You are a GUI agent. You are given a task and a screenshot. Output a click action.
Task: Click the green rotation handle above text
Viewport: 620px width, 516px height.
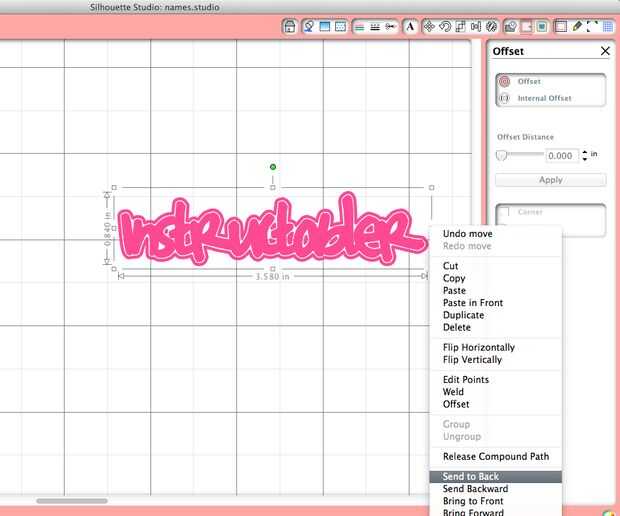pos(273,167)
